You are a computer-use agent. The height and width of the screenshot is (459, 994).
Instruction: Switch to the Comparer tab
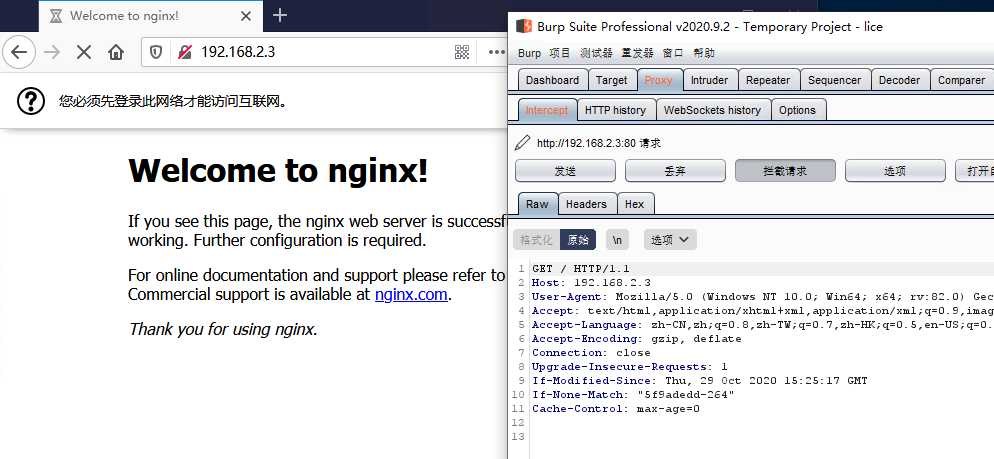click(961, 81)
